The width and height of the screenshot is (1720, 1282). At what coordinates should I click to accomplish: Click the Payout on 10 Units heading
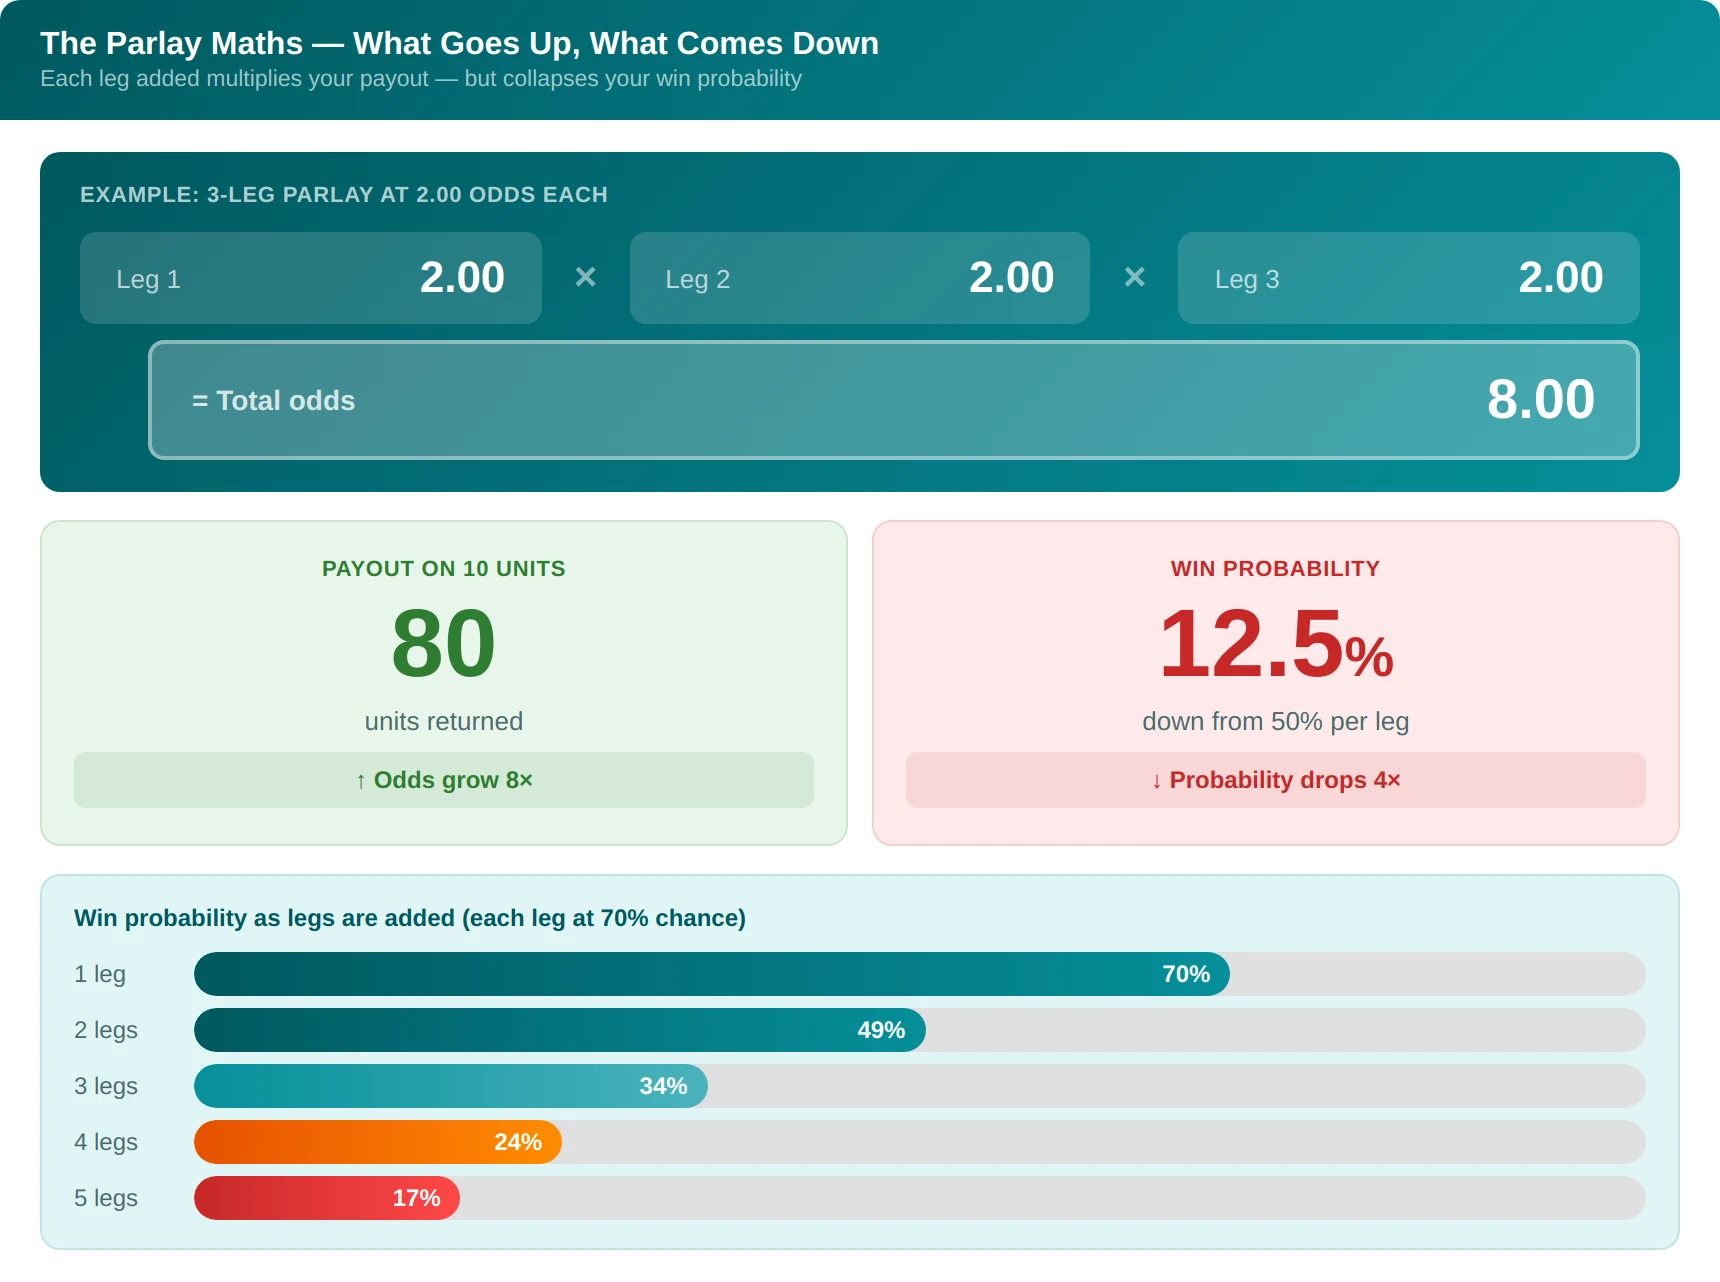click(444, 569)
